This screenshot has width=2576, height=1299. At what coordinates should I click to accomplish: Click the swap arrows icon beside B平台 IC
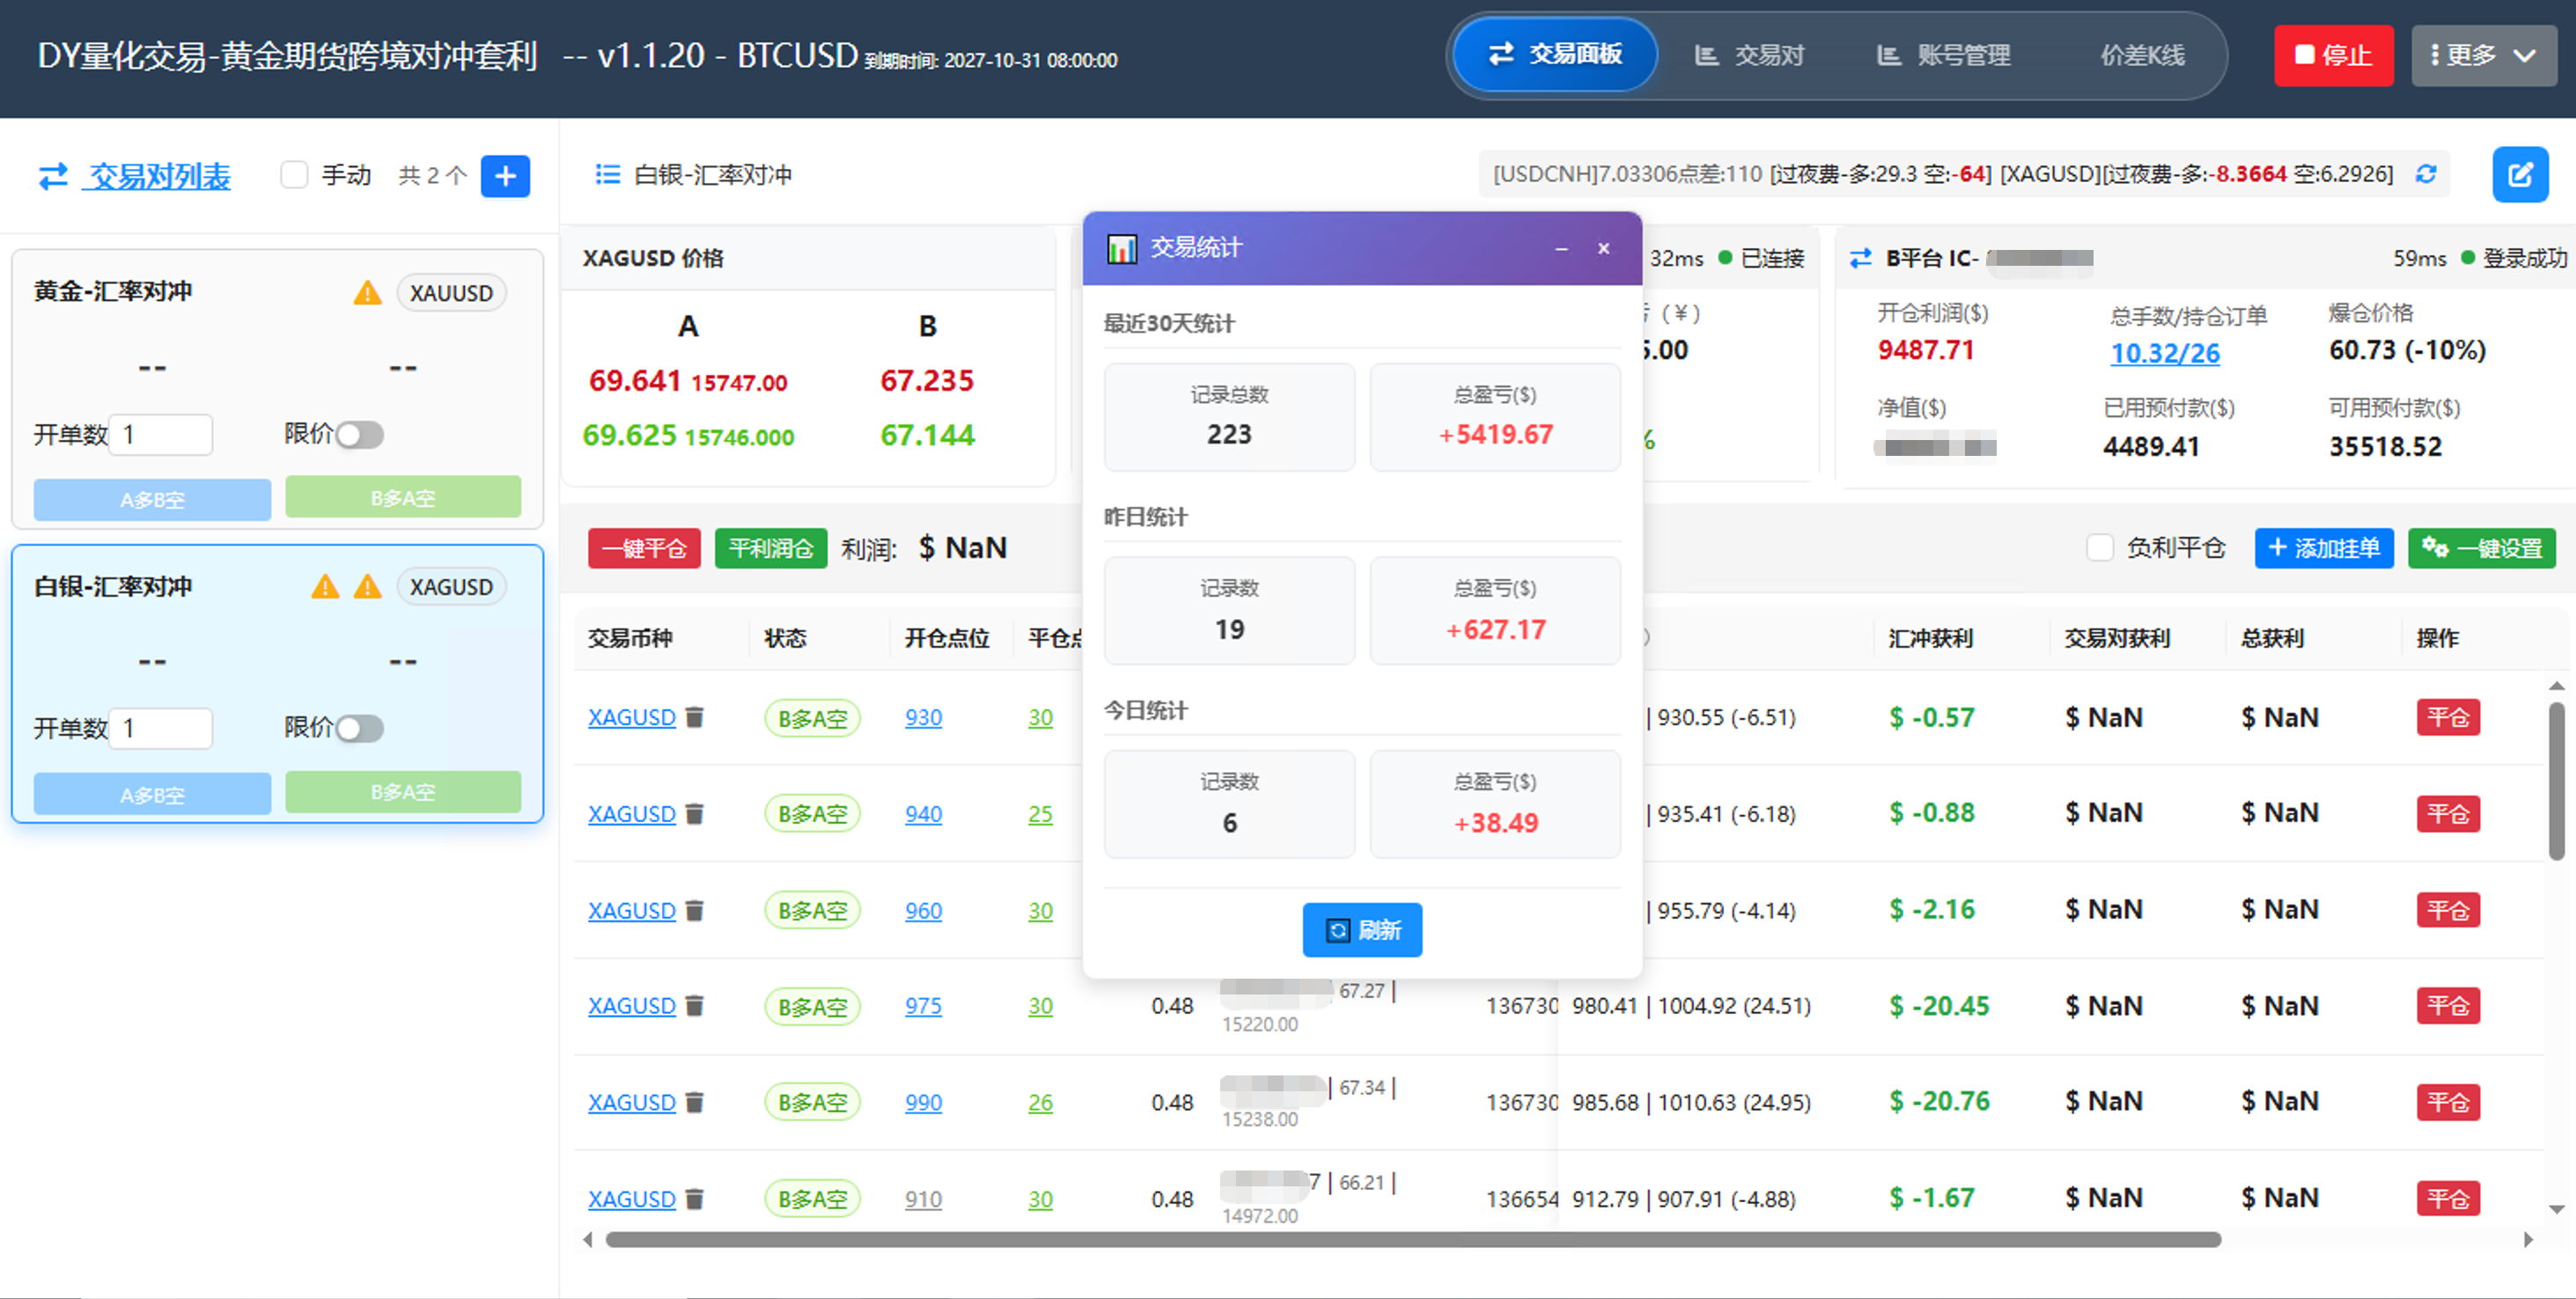click(x=1860, y=258)
